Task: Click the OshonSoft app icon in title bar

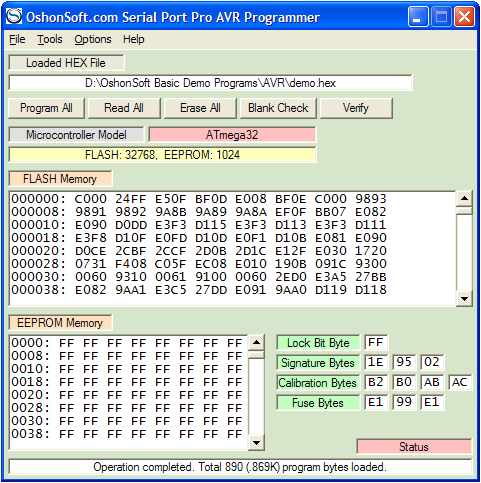Action: point(14,16)
